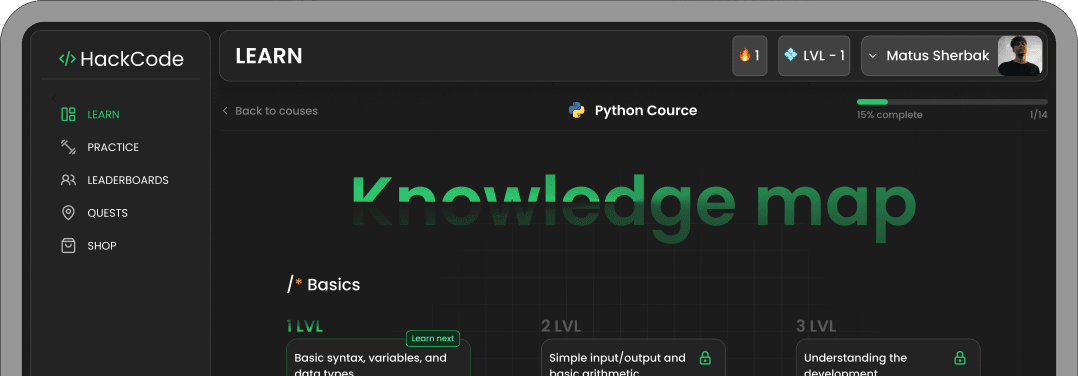Click the fire streak icon

[745, 56]
